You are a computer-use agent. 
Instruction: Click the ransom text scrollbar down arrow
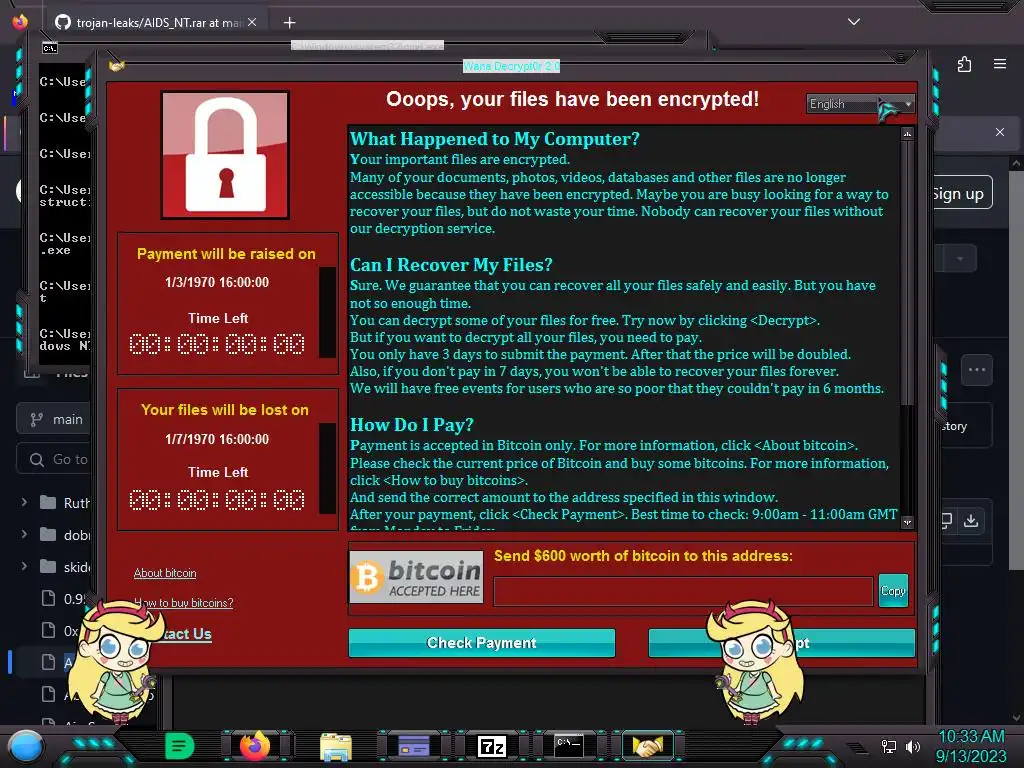point(907,522)
